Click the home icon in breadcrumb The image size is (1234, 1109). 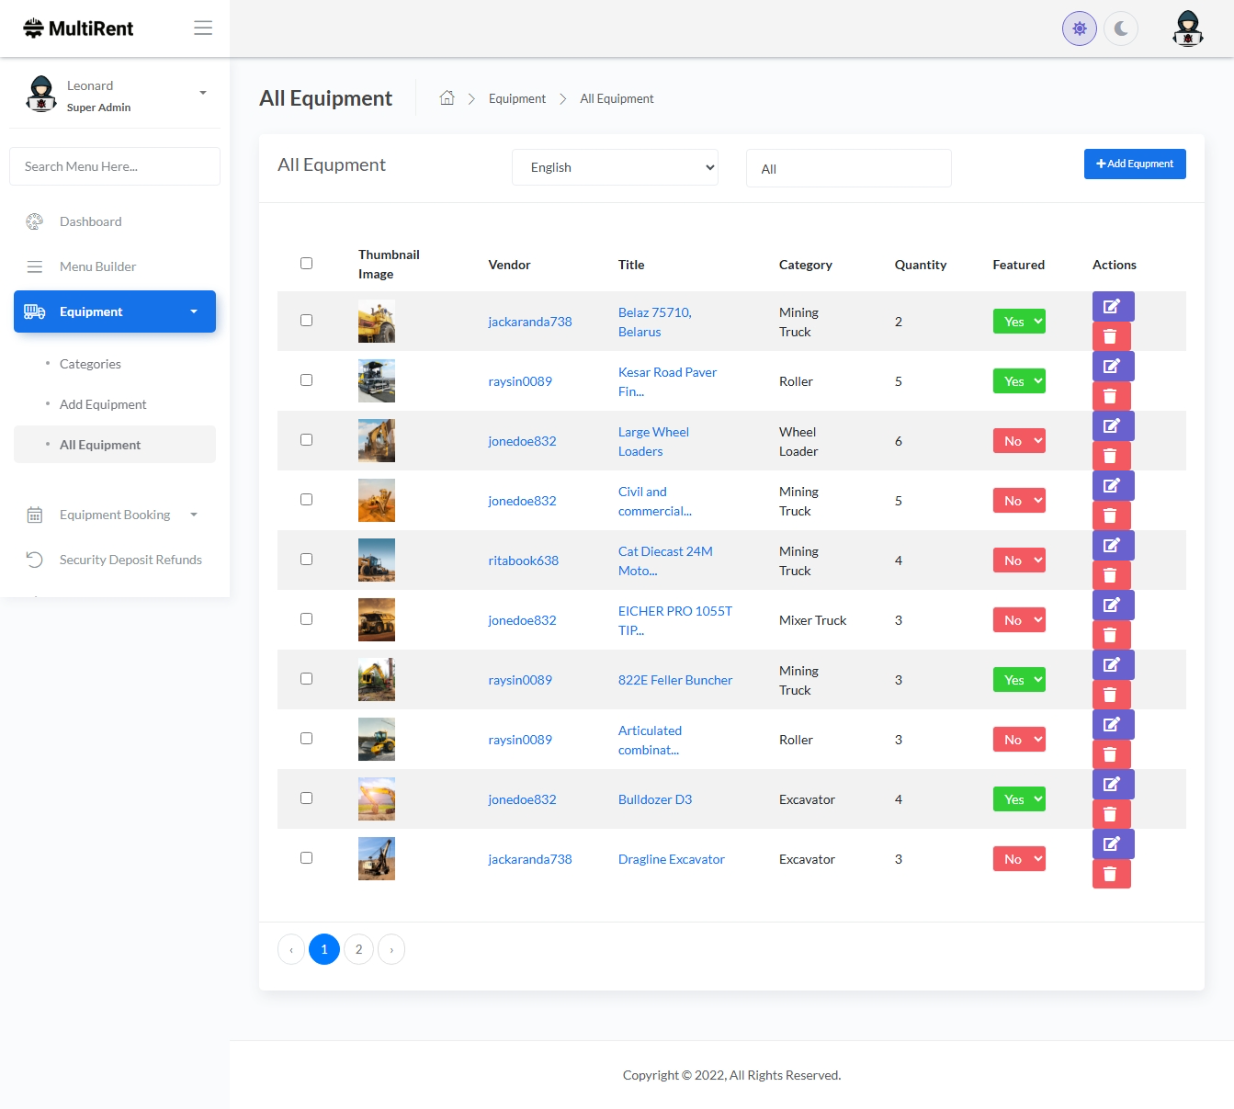pos(447,98)
